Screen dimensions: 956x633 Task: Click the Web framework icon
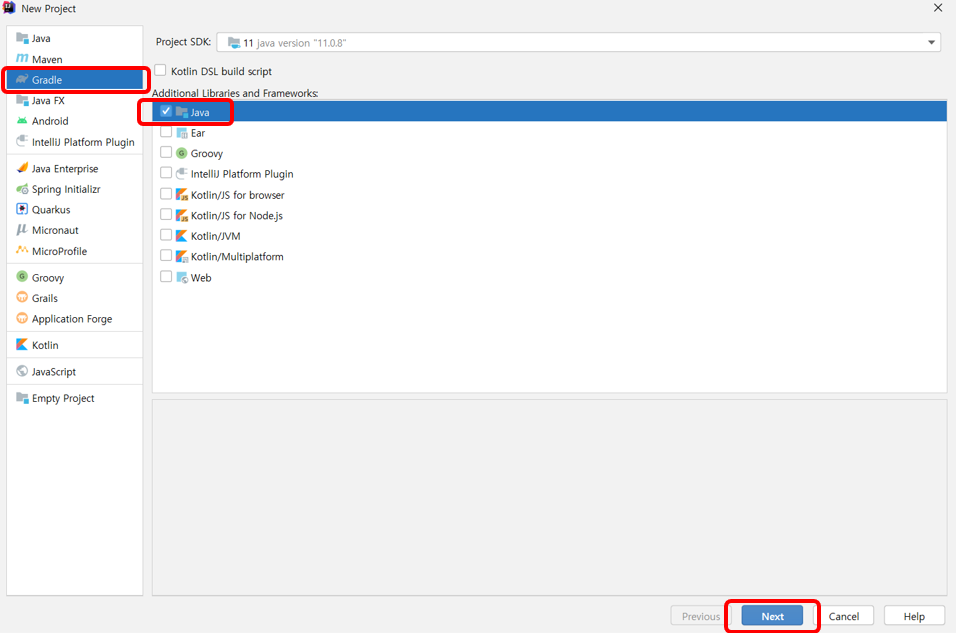[x=182, y=277]
